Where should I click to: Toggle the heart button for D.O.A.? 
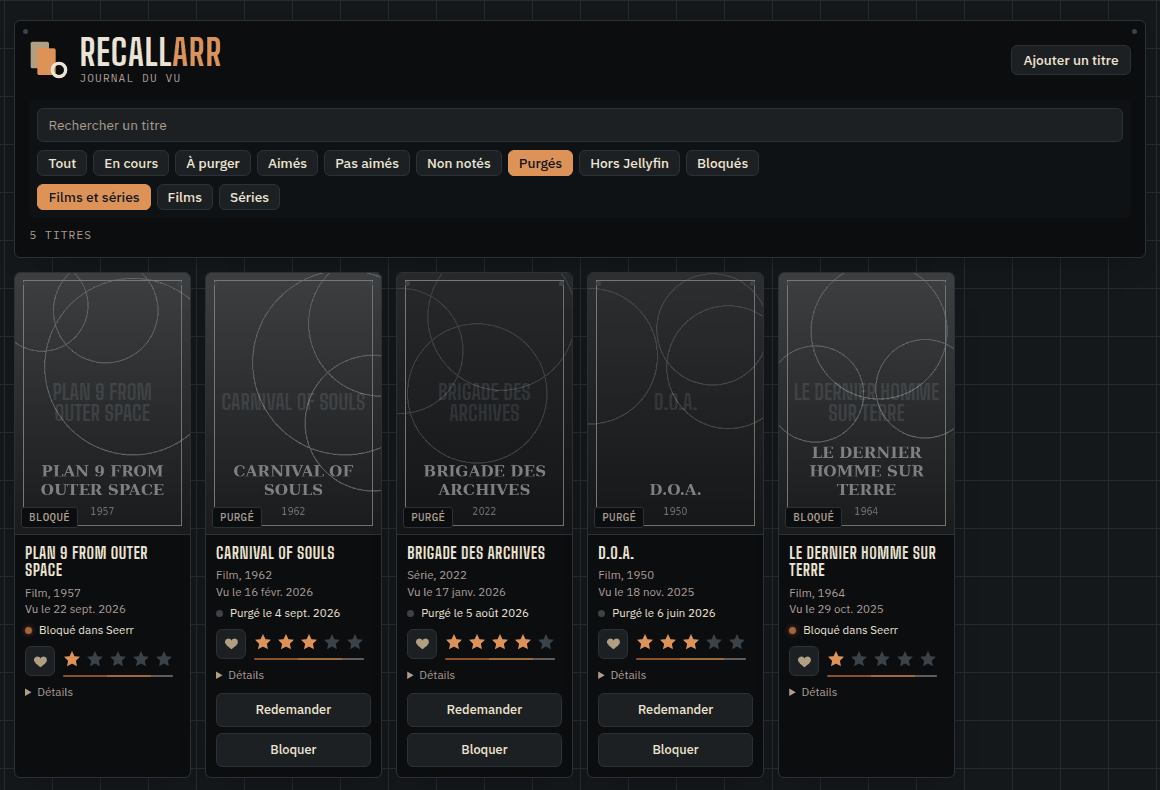pyautogui.click(x=613, y=644)
